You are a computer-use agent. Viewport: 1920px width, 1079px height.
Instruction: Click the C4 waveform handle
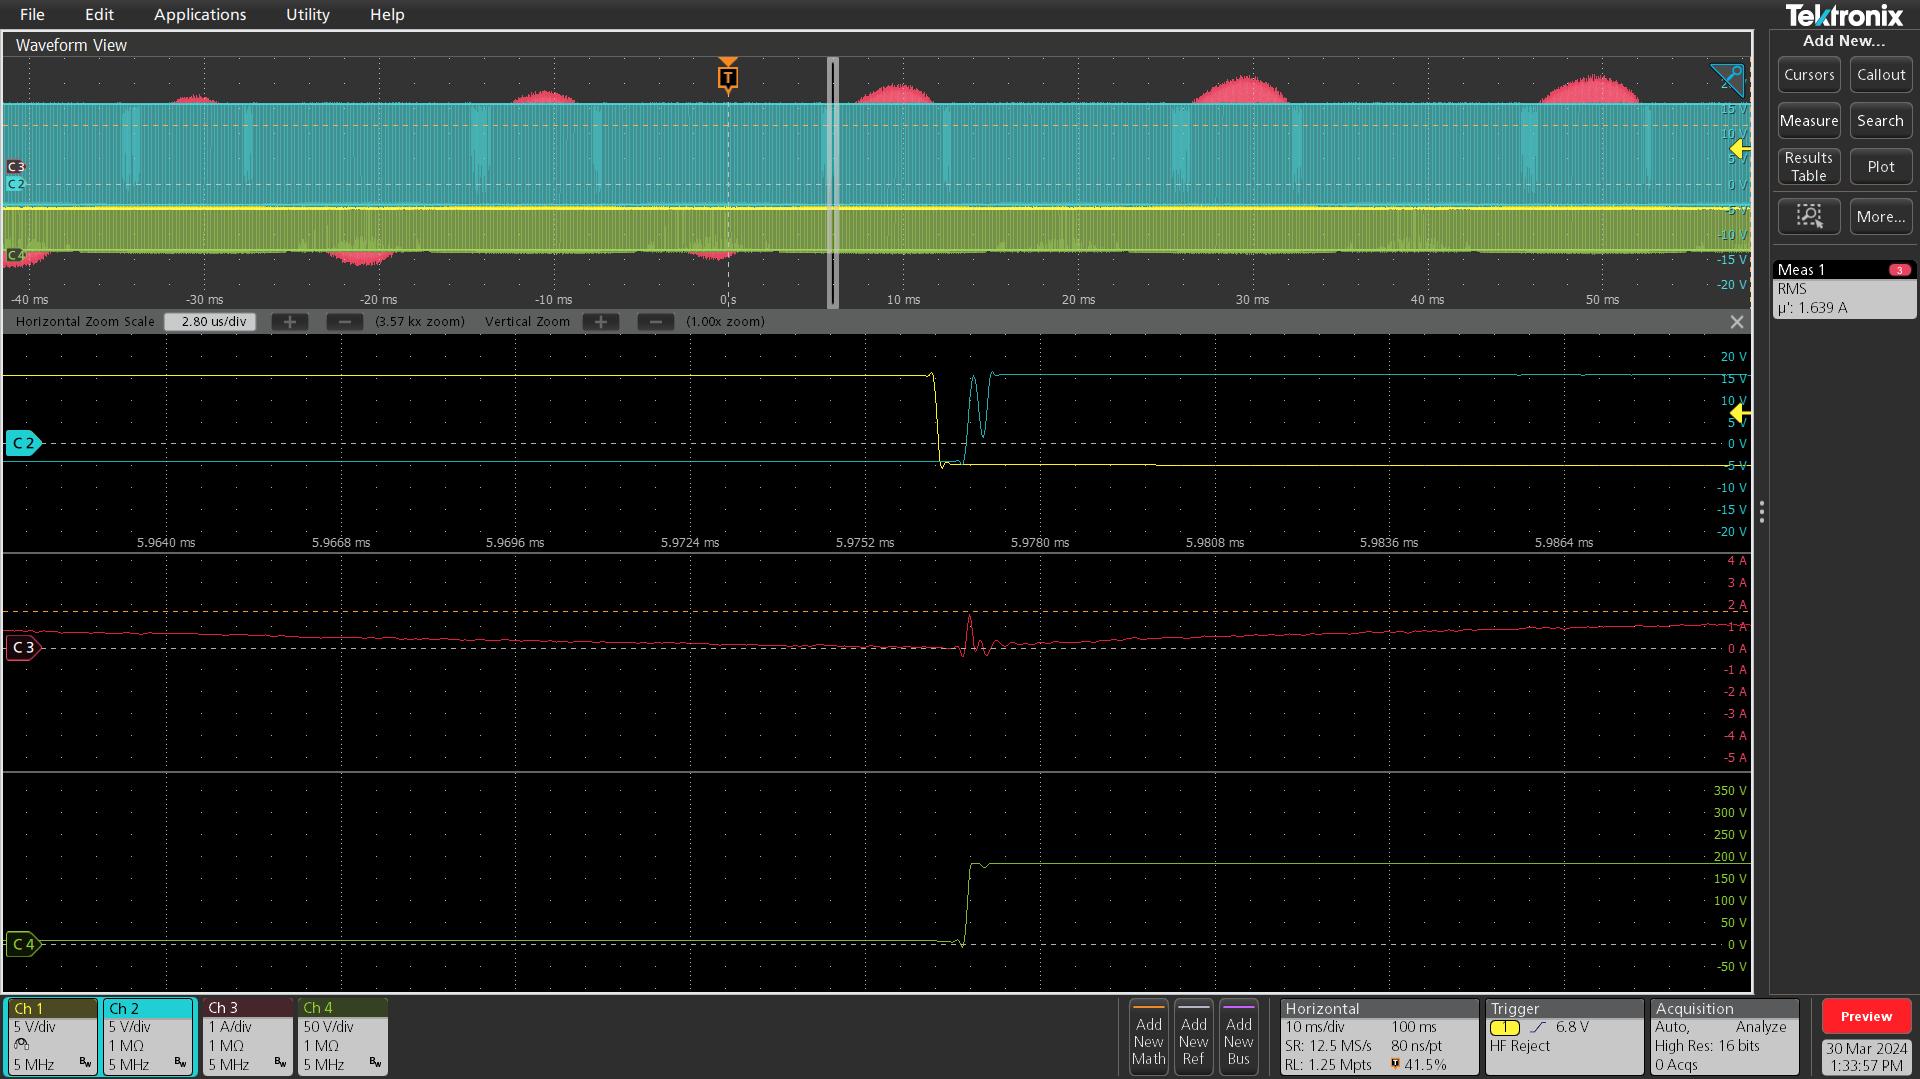pos(23,944)
